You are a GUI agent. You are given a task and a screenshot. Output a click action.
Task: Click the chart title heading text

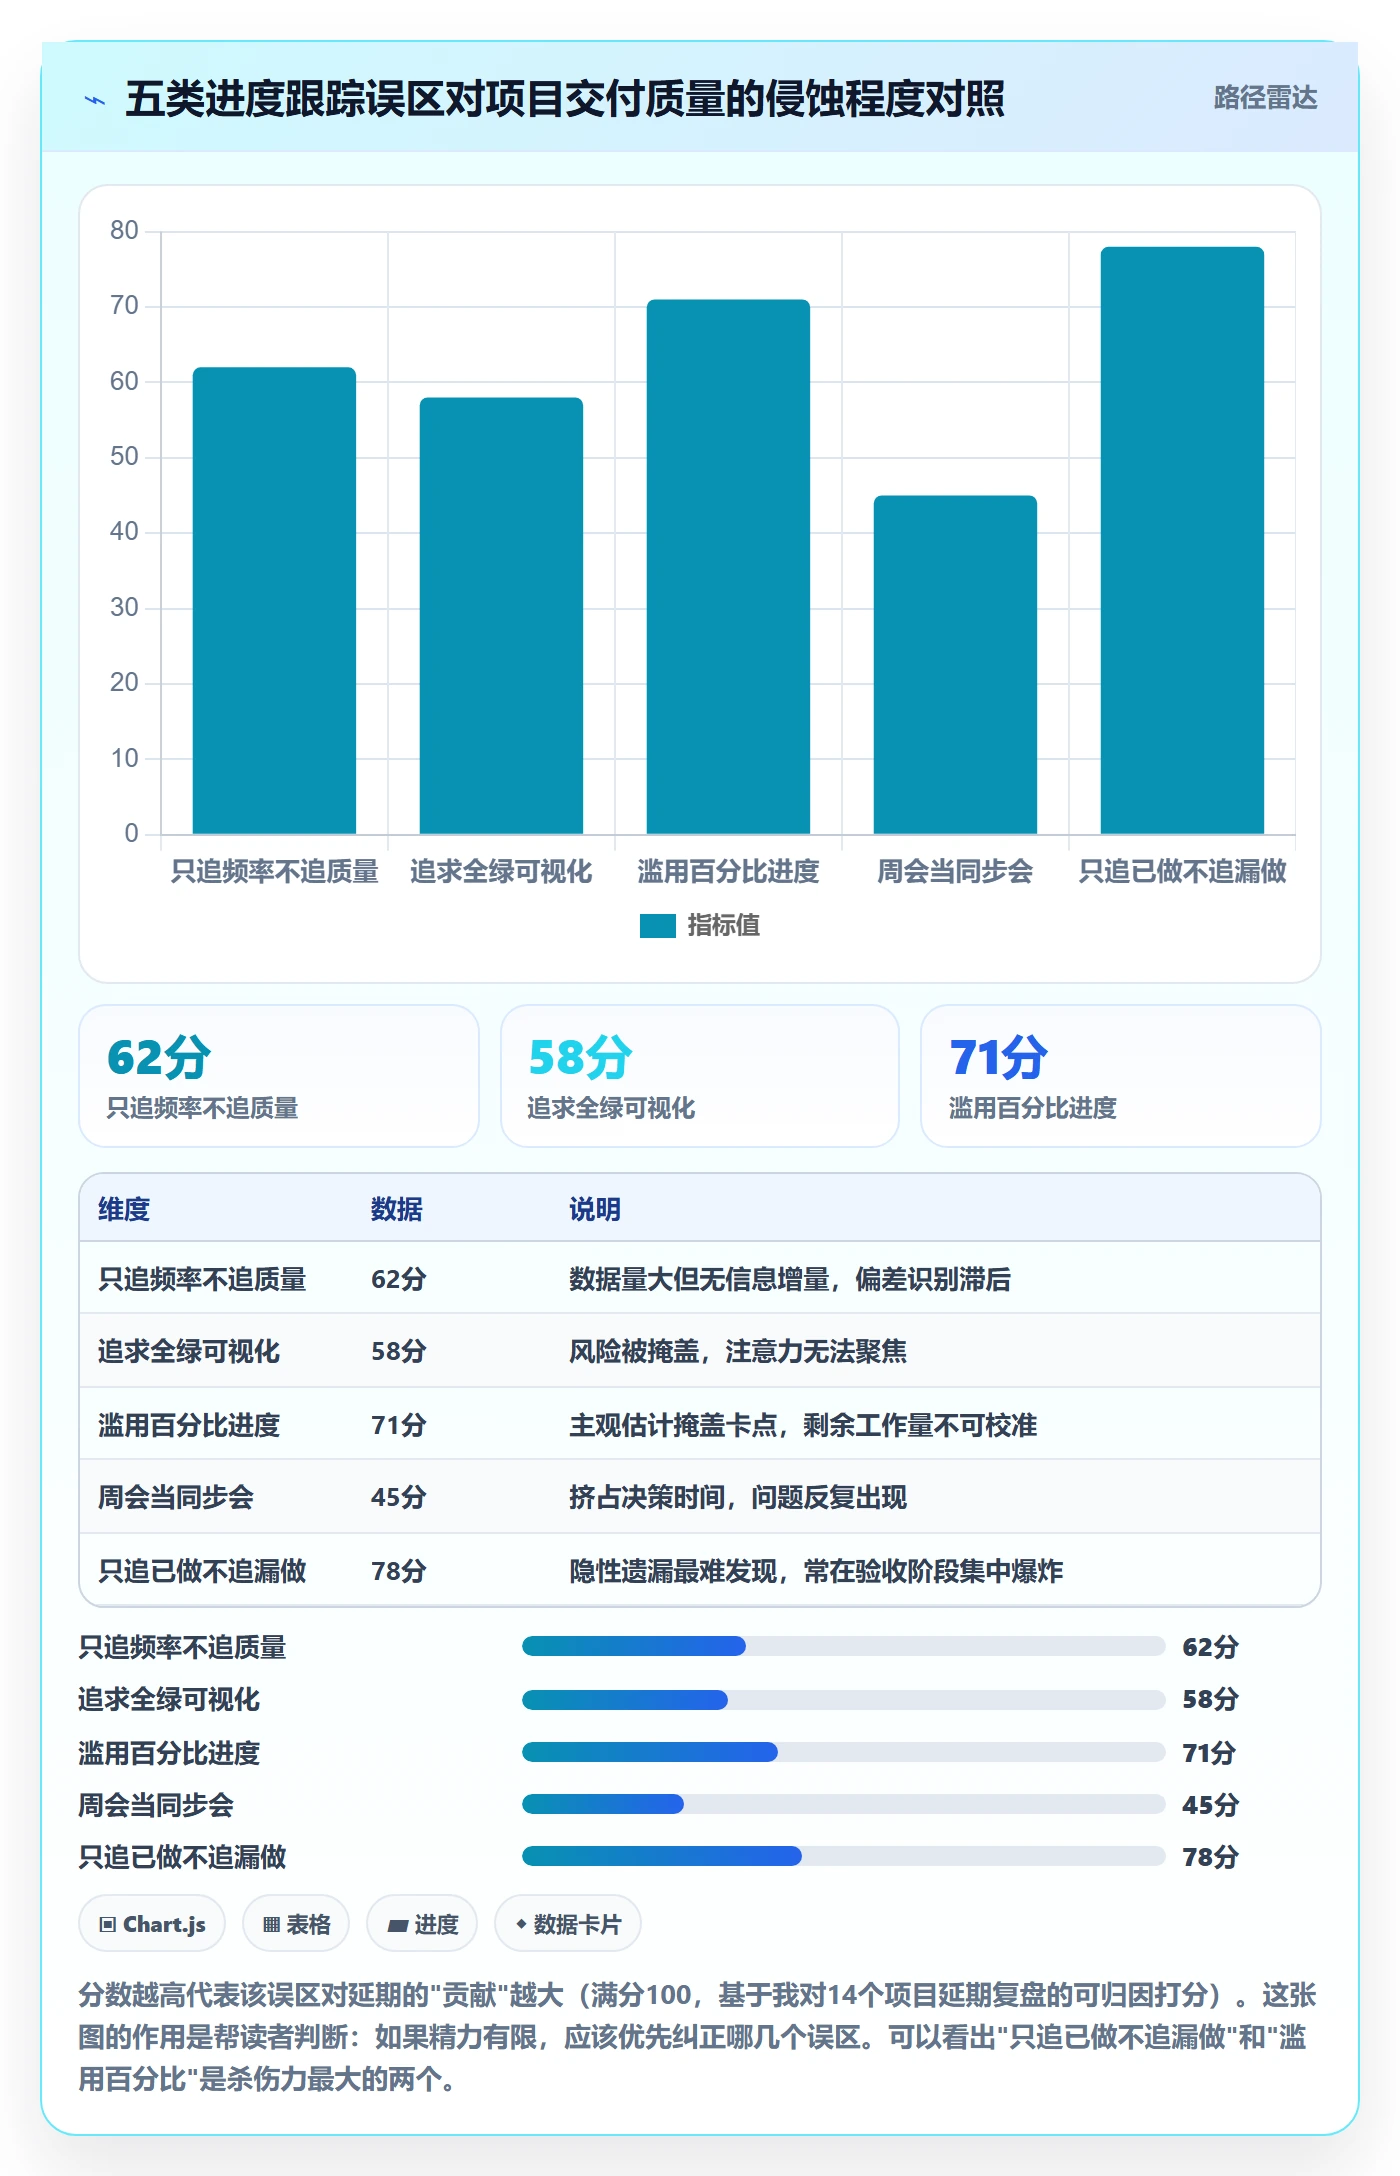565,99
